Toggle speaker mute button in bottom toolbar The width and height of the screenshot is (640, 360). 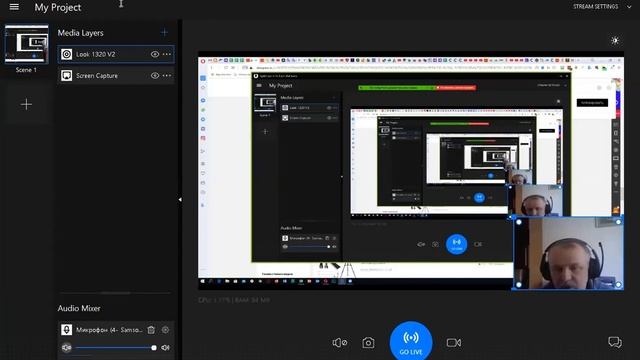(x=340, y=343)
